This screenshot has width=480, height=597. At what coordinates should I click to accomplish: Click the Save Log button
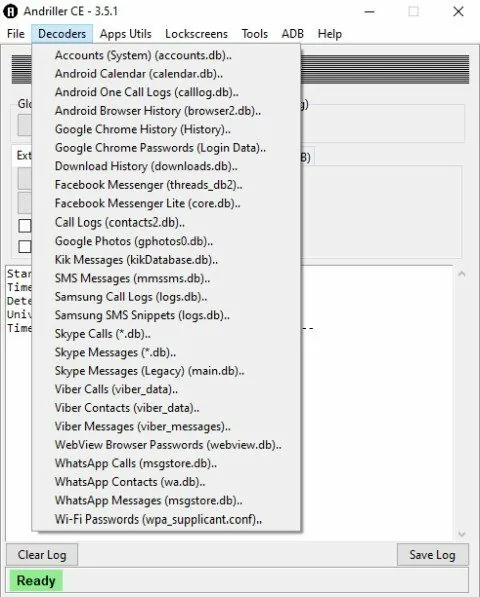tap(432, 555)
